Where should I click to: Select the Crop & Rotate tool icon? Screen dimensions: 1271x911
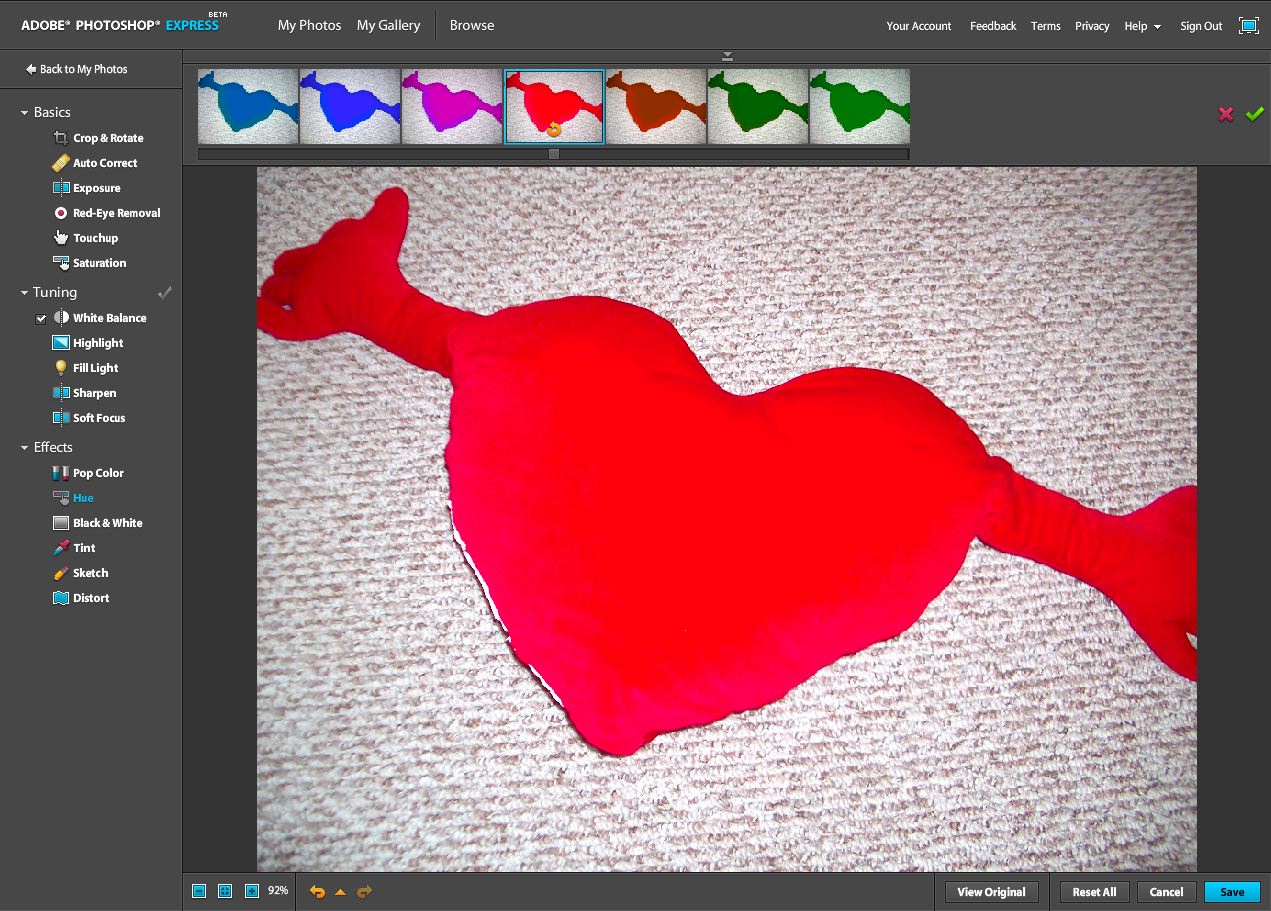click(x=60, y=138)
